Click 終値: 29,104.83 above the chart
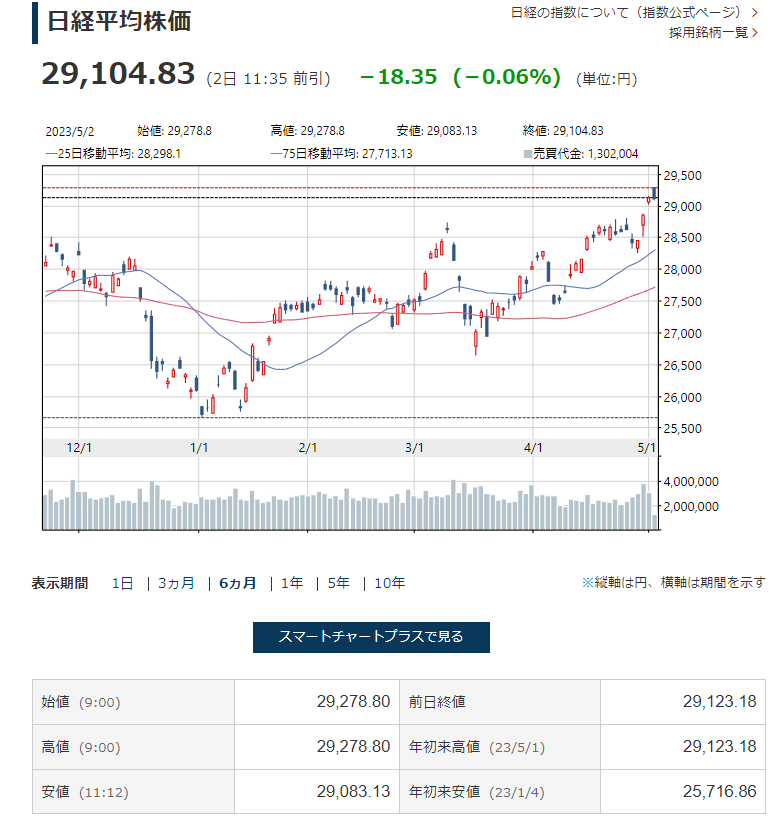Screen dimensions: 773x835 click(563, 131)
